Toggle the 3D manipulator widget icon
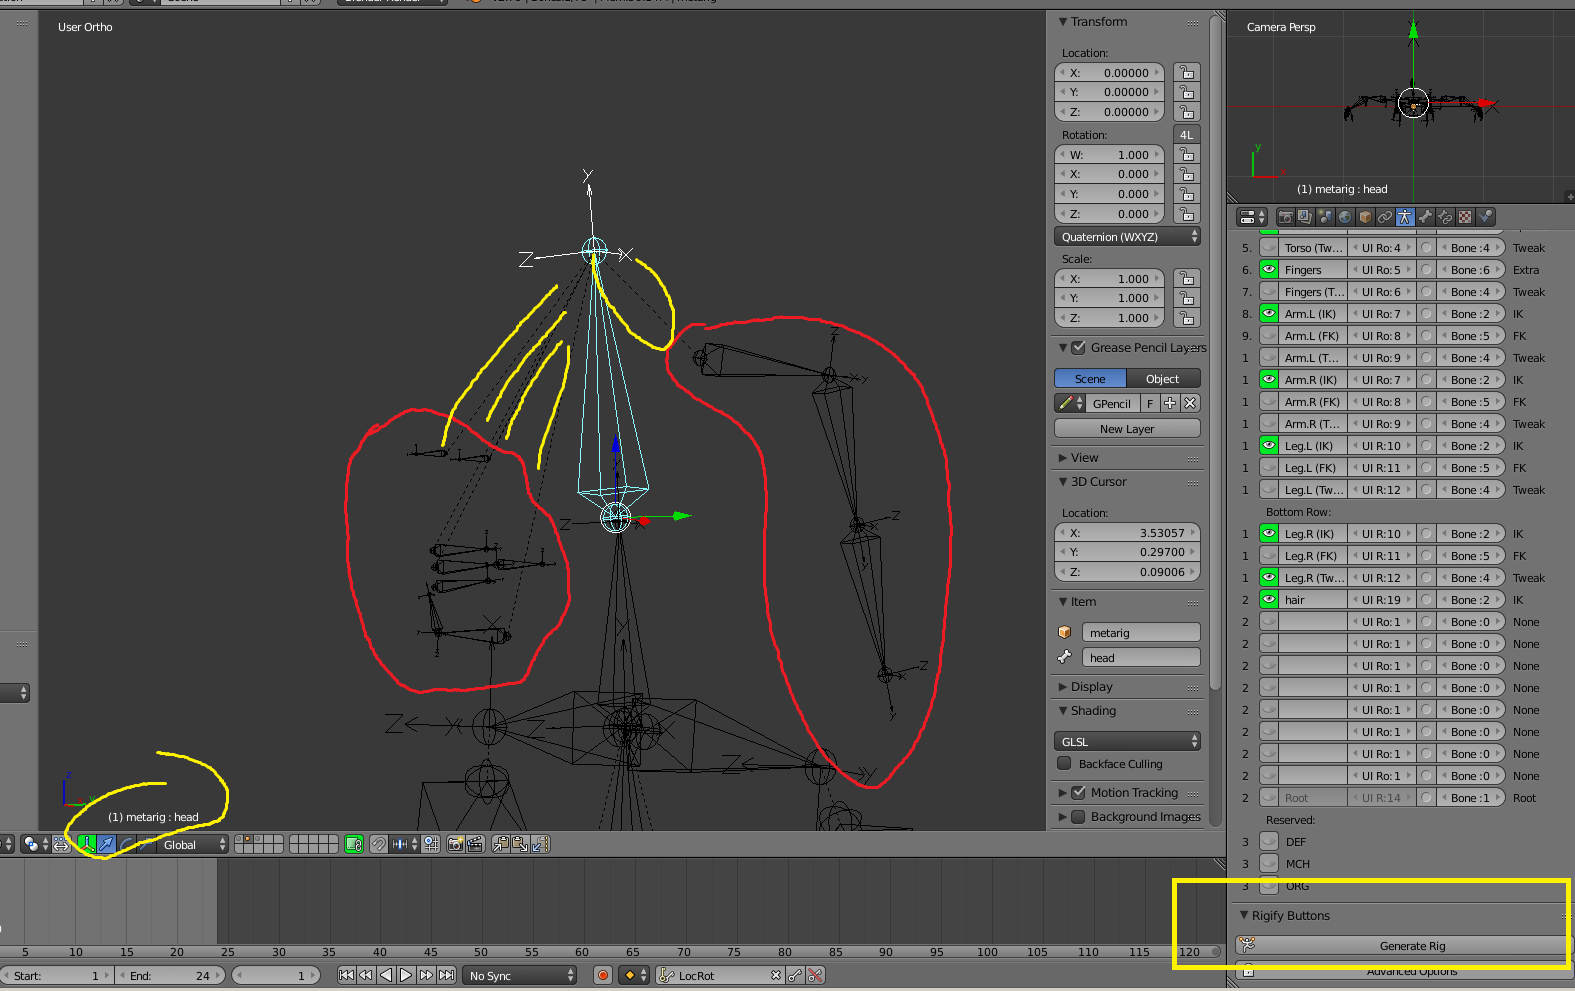The width and height of the screenshot is (1575, 991). (x=86, y=845)
